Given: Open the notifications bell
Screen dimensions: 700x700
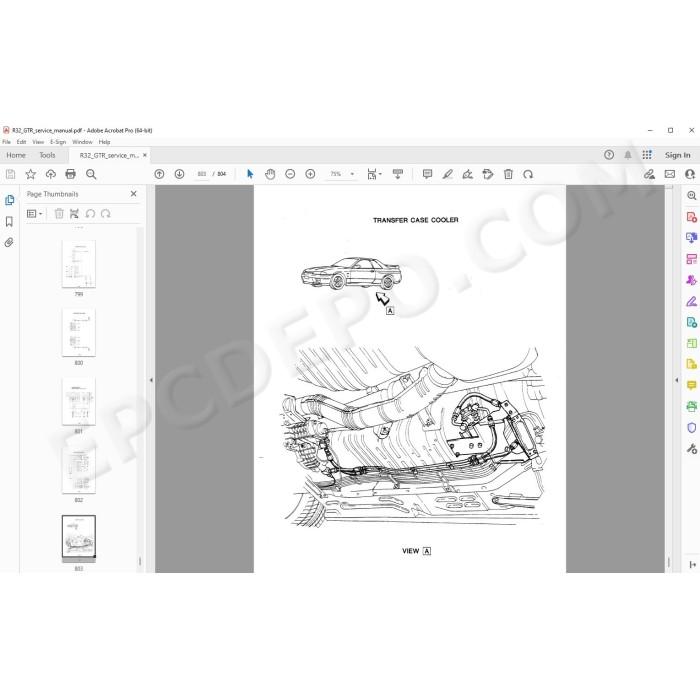Looking at the screenshot, I should pos(628,155).
